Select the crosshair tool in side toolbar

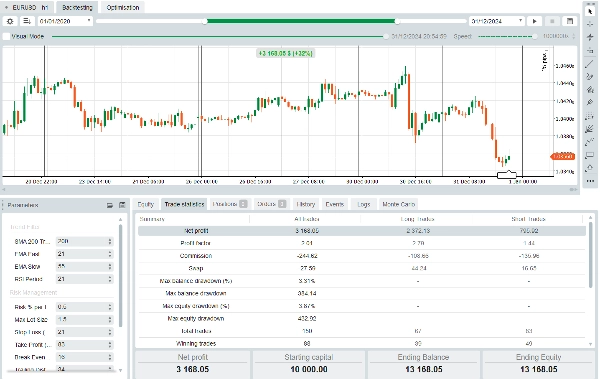[x=590, y=24]
